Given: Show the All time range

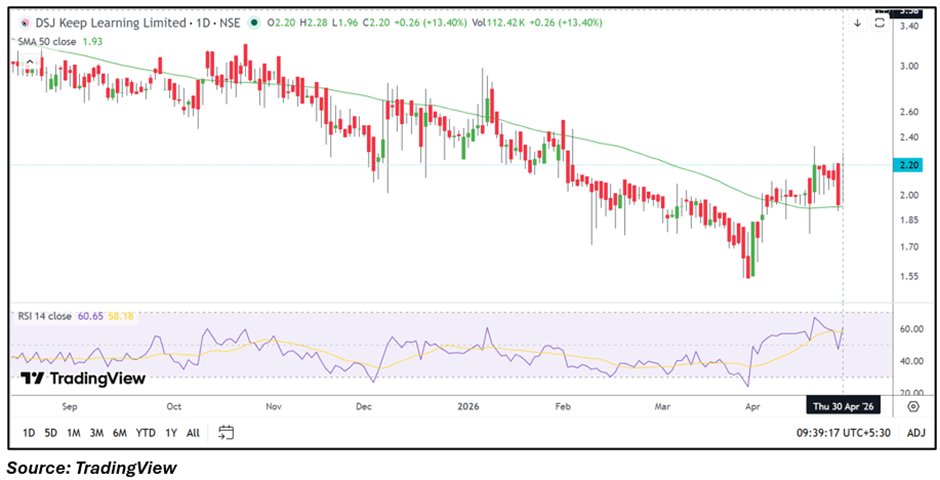Looking at the screenshot, I should [193, 433].
